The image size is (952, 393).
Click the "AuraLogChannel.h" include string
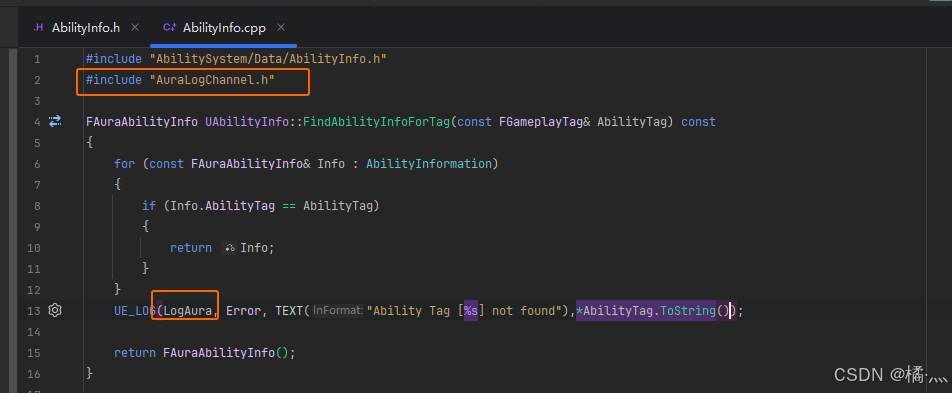coord(212,80)
